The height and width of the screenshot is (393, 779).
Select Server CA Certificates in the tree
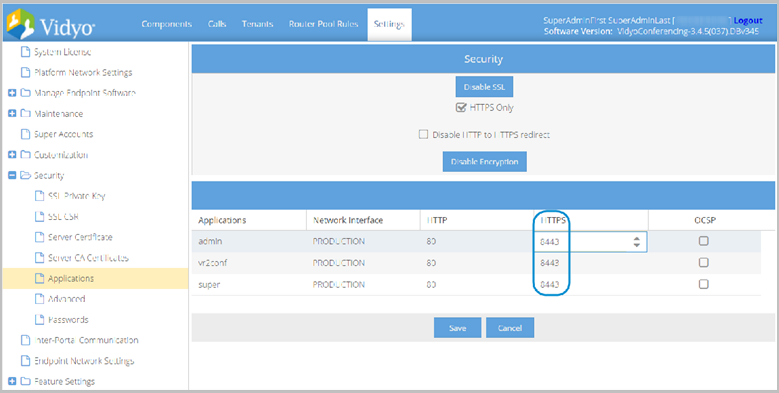[x=88, y=258]
